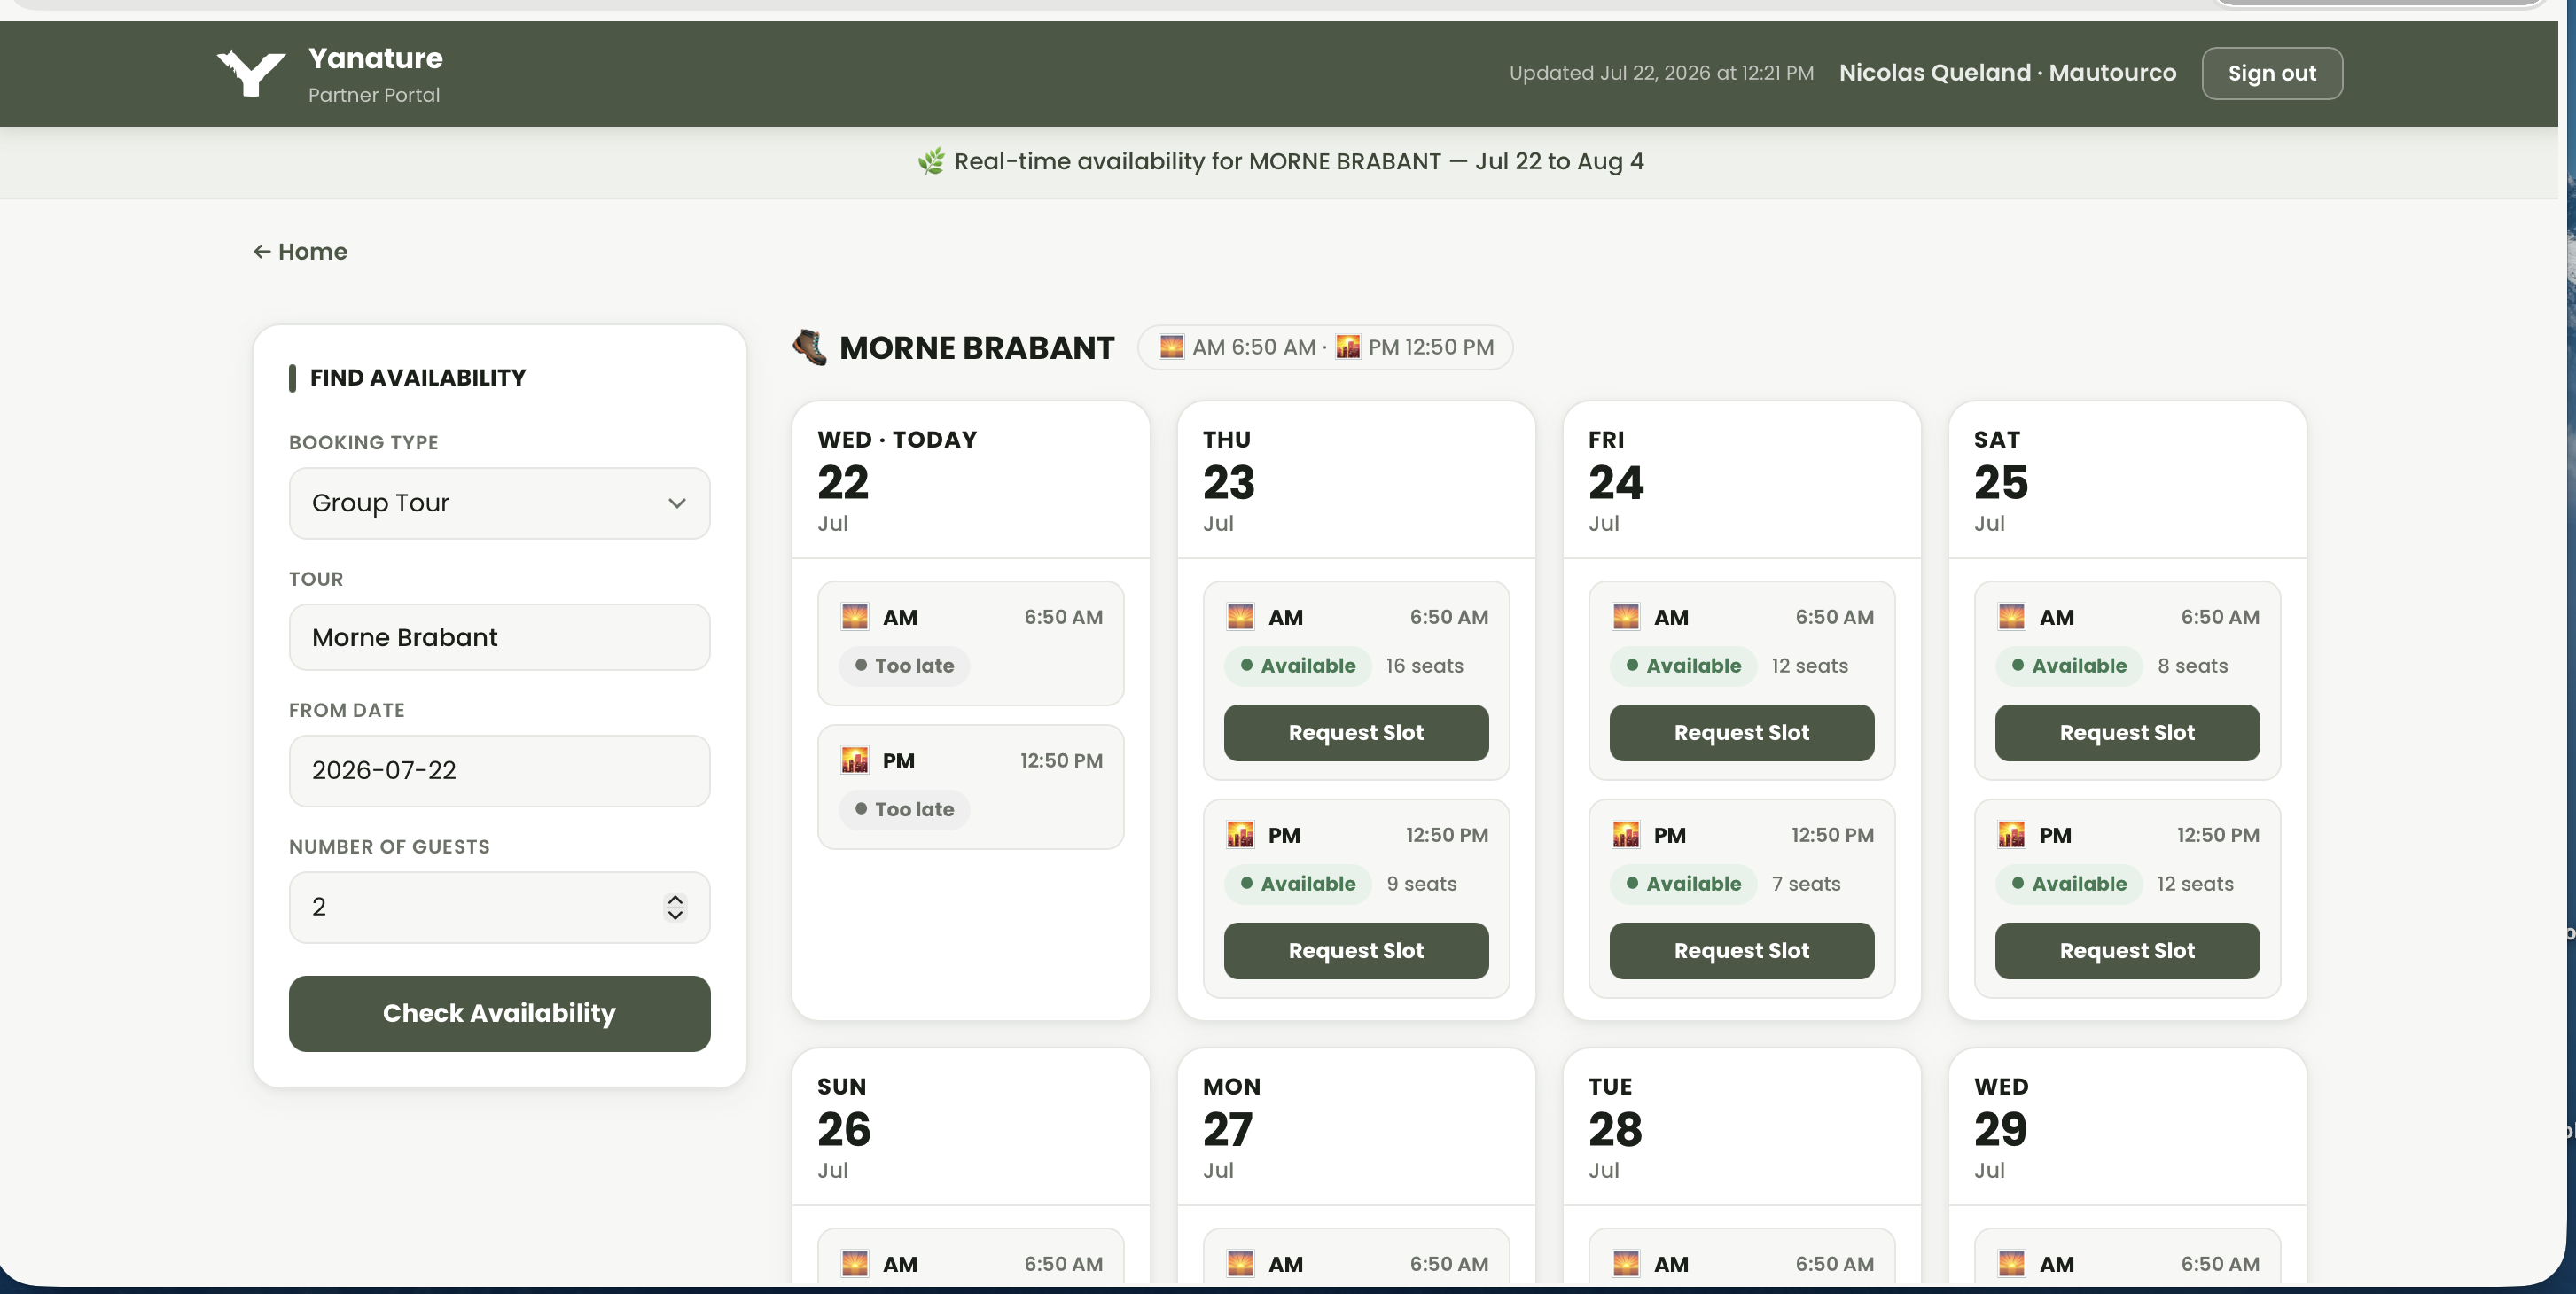The height and width of the screenshot is (1294, 2576).
Task: Click the Number of Guests input field
Action: (499, 907)
